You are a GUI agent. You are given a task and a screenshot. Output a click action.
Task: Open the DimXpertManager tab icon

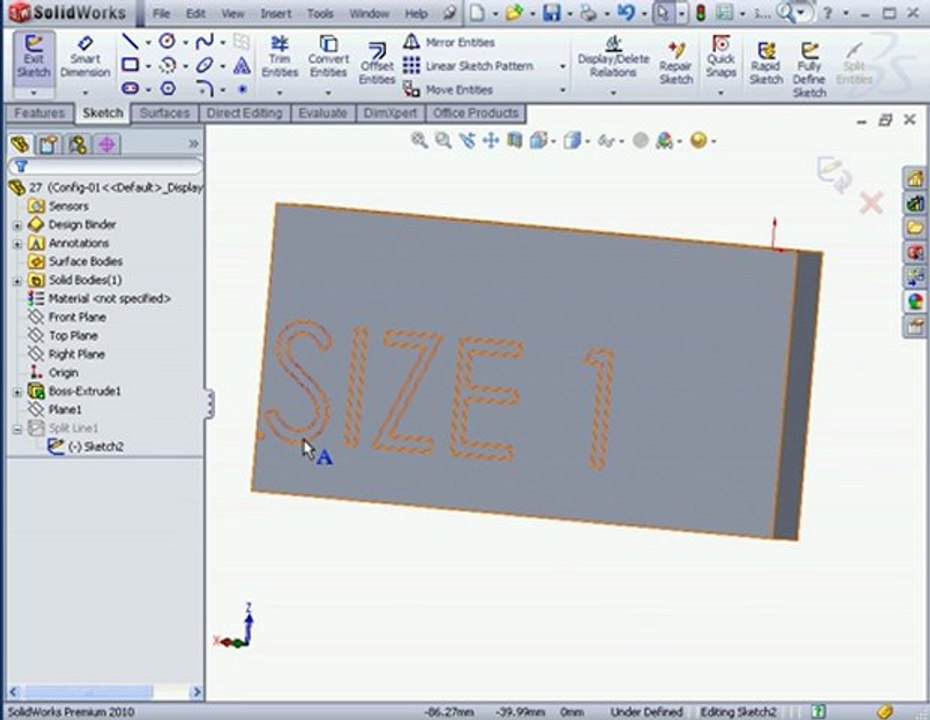pyautogui.click(x=107, y=144)
